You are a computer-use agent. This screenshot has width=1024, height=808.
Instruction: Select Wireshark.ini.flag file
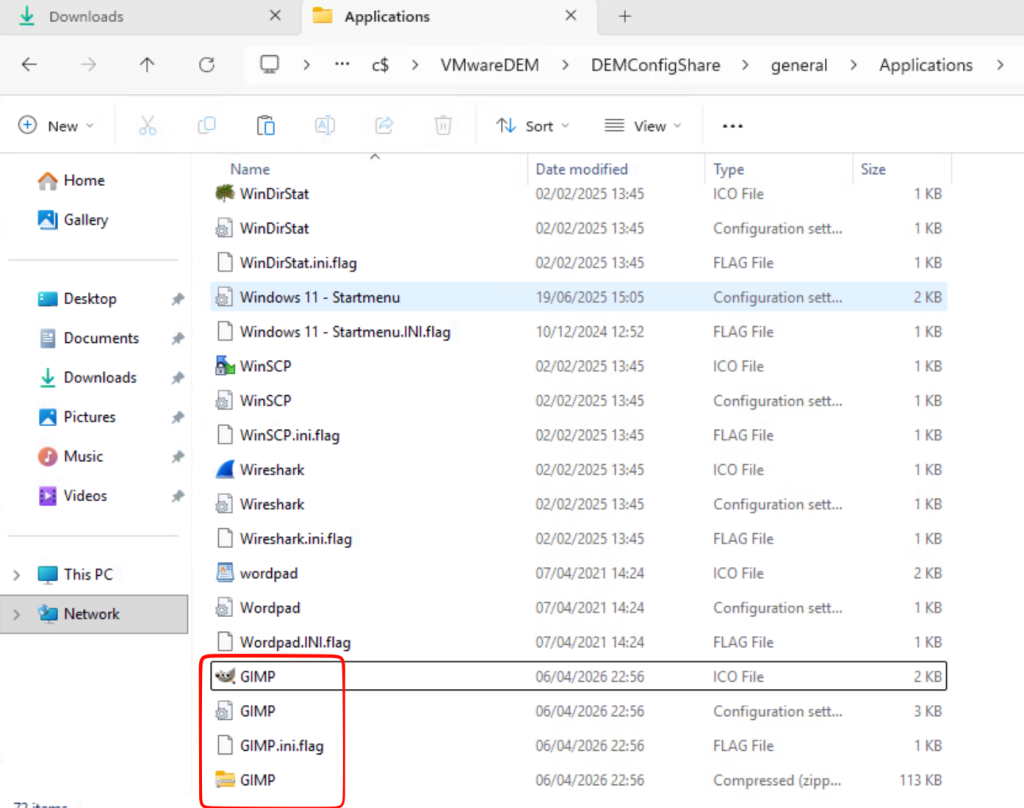(579, 539)
